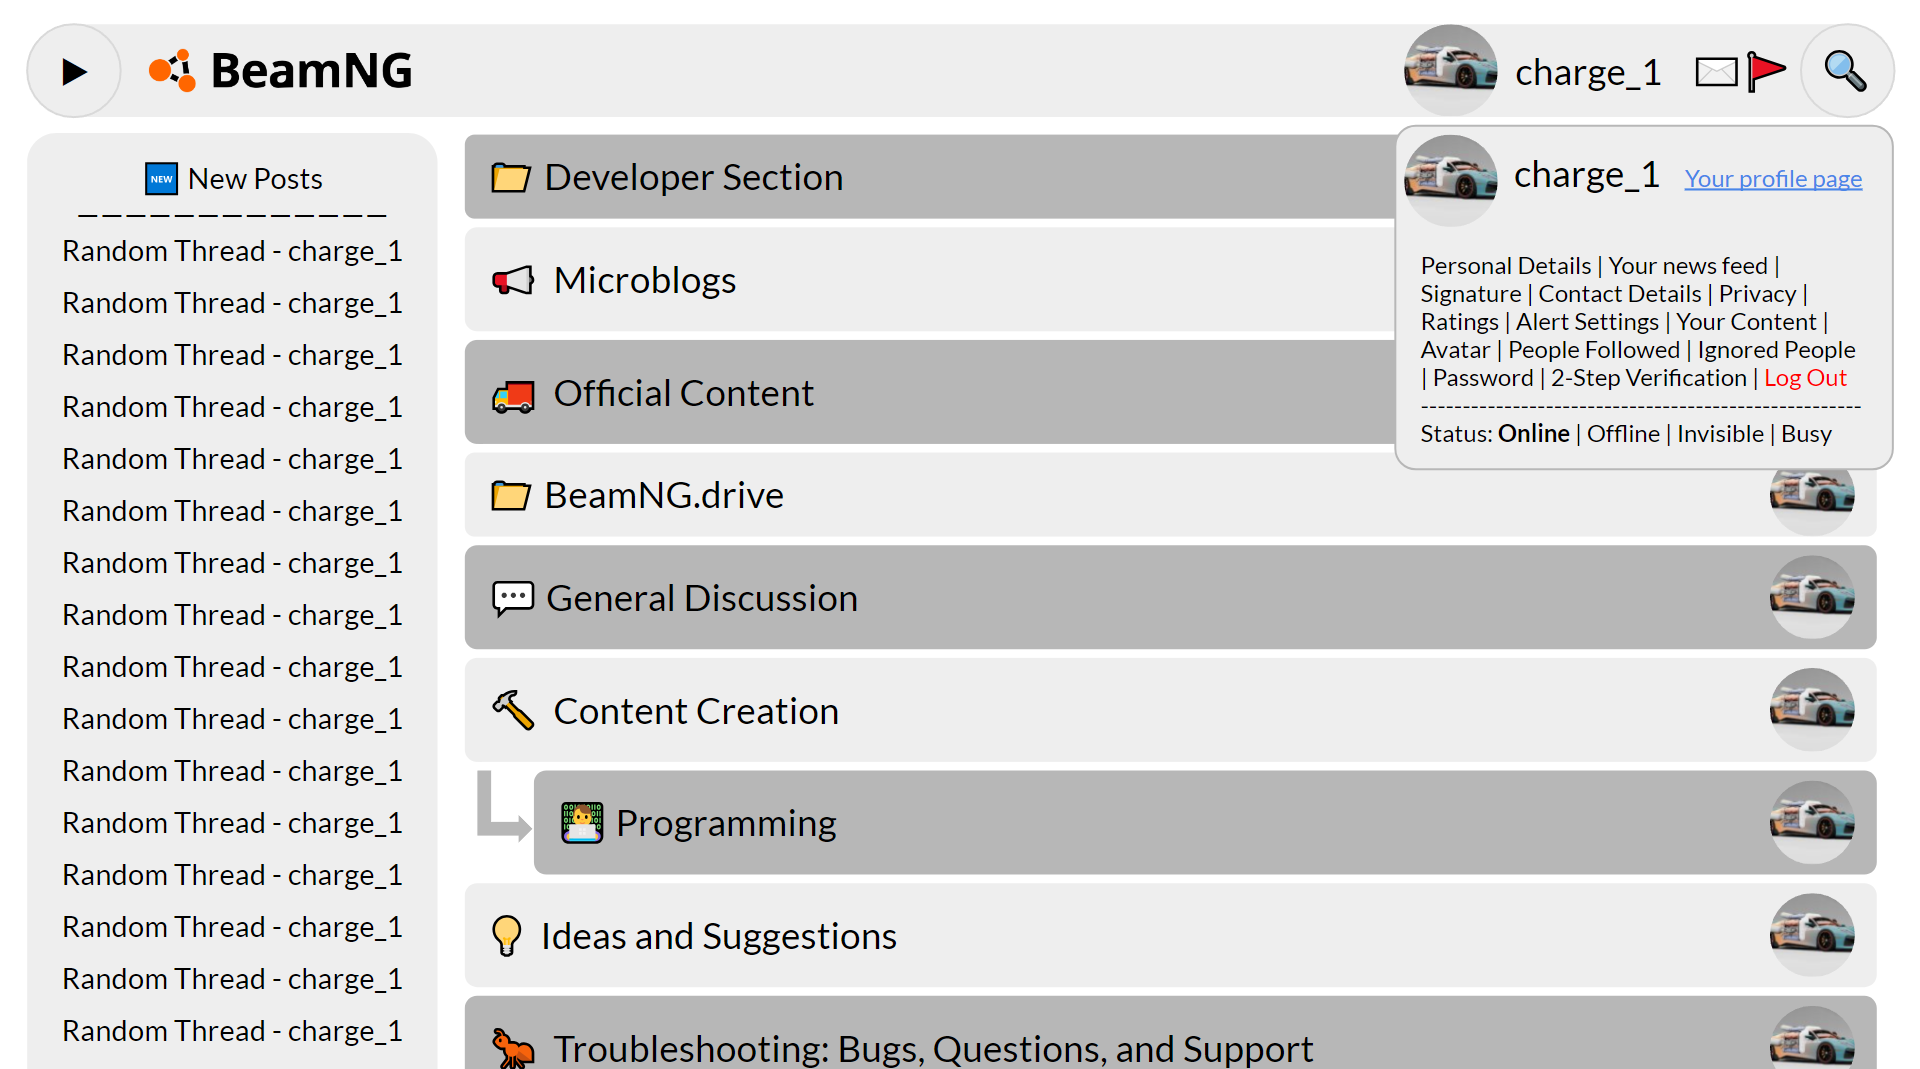The height and width of the screenshot is (1069, 1920).
Task: Click the Ideas and Suggestions lightbulb icon
Action: click(x=507, y=936)
